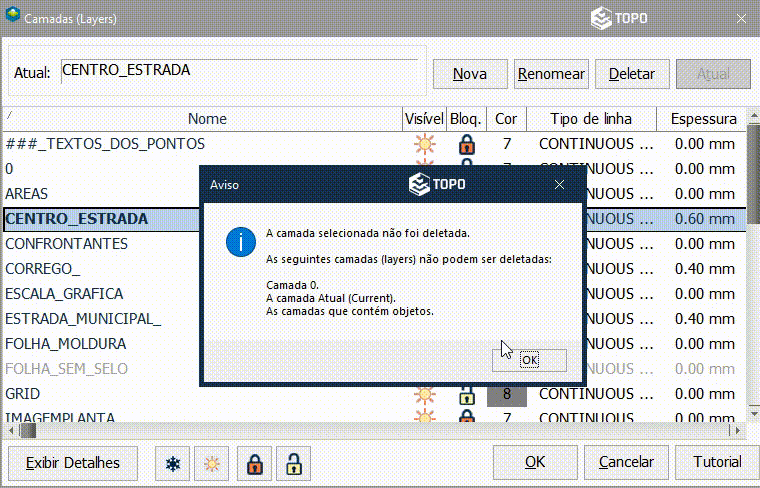This screenshot has width=760, height=488.
Task: Select the ESCALA_GRAFICA layer
Action: (64, 294)
